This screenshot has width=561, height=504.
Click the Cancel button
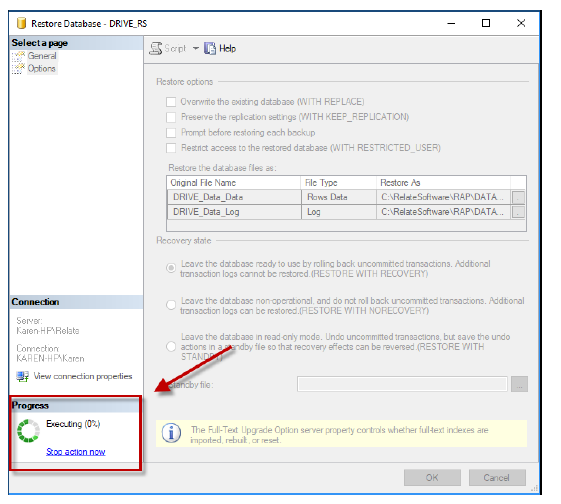coord(497,478)
